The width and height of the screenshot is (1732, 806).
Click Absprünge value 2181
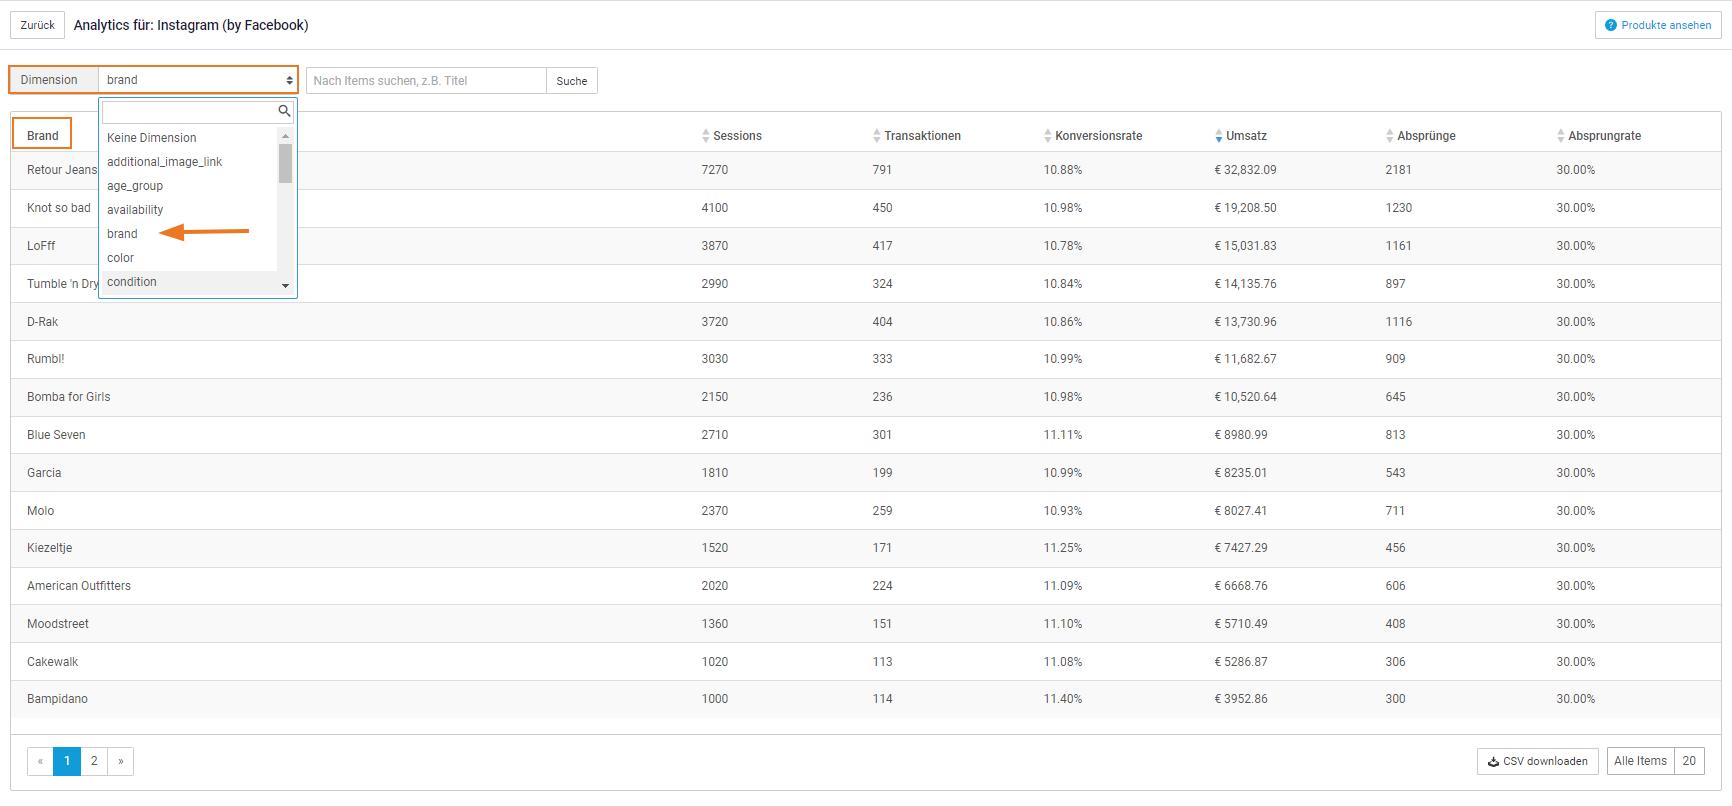coord(1399,170)
